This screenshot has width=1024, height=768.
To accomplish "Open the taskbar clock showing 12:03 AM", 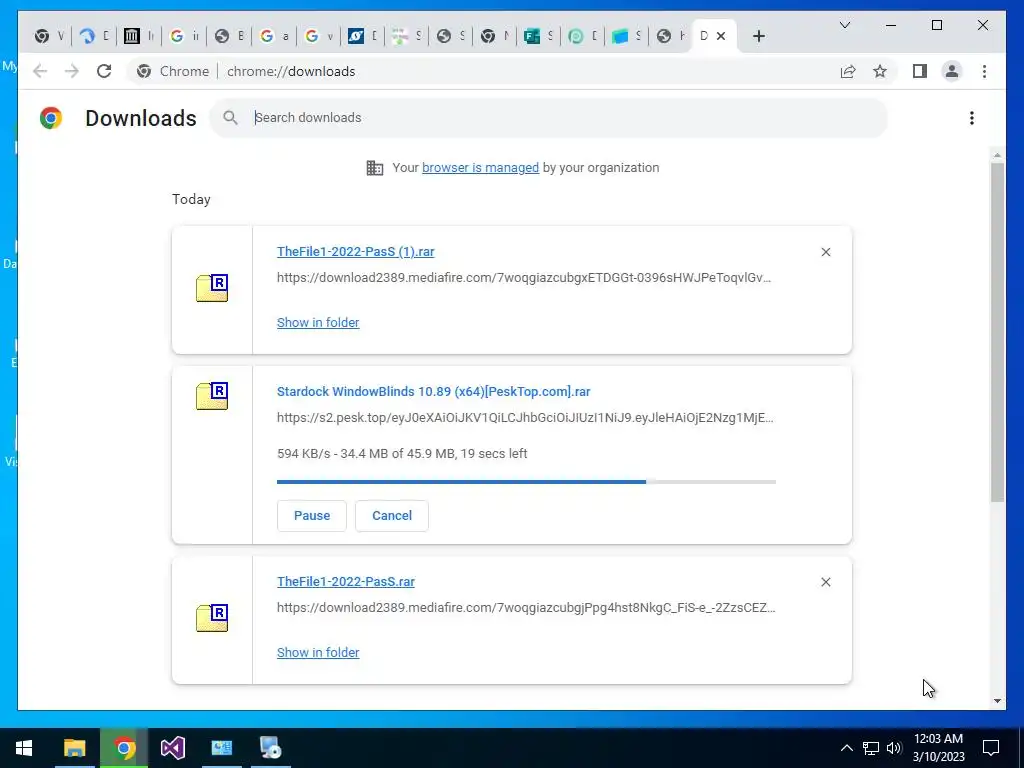I will click(938, 748).
